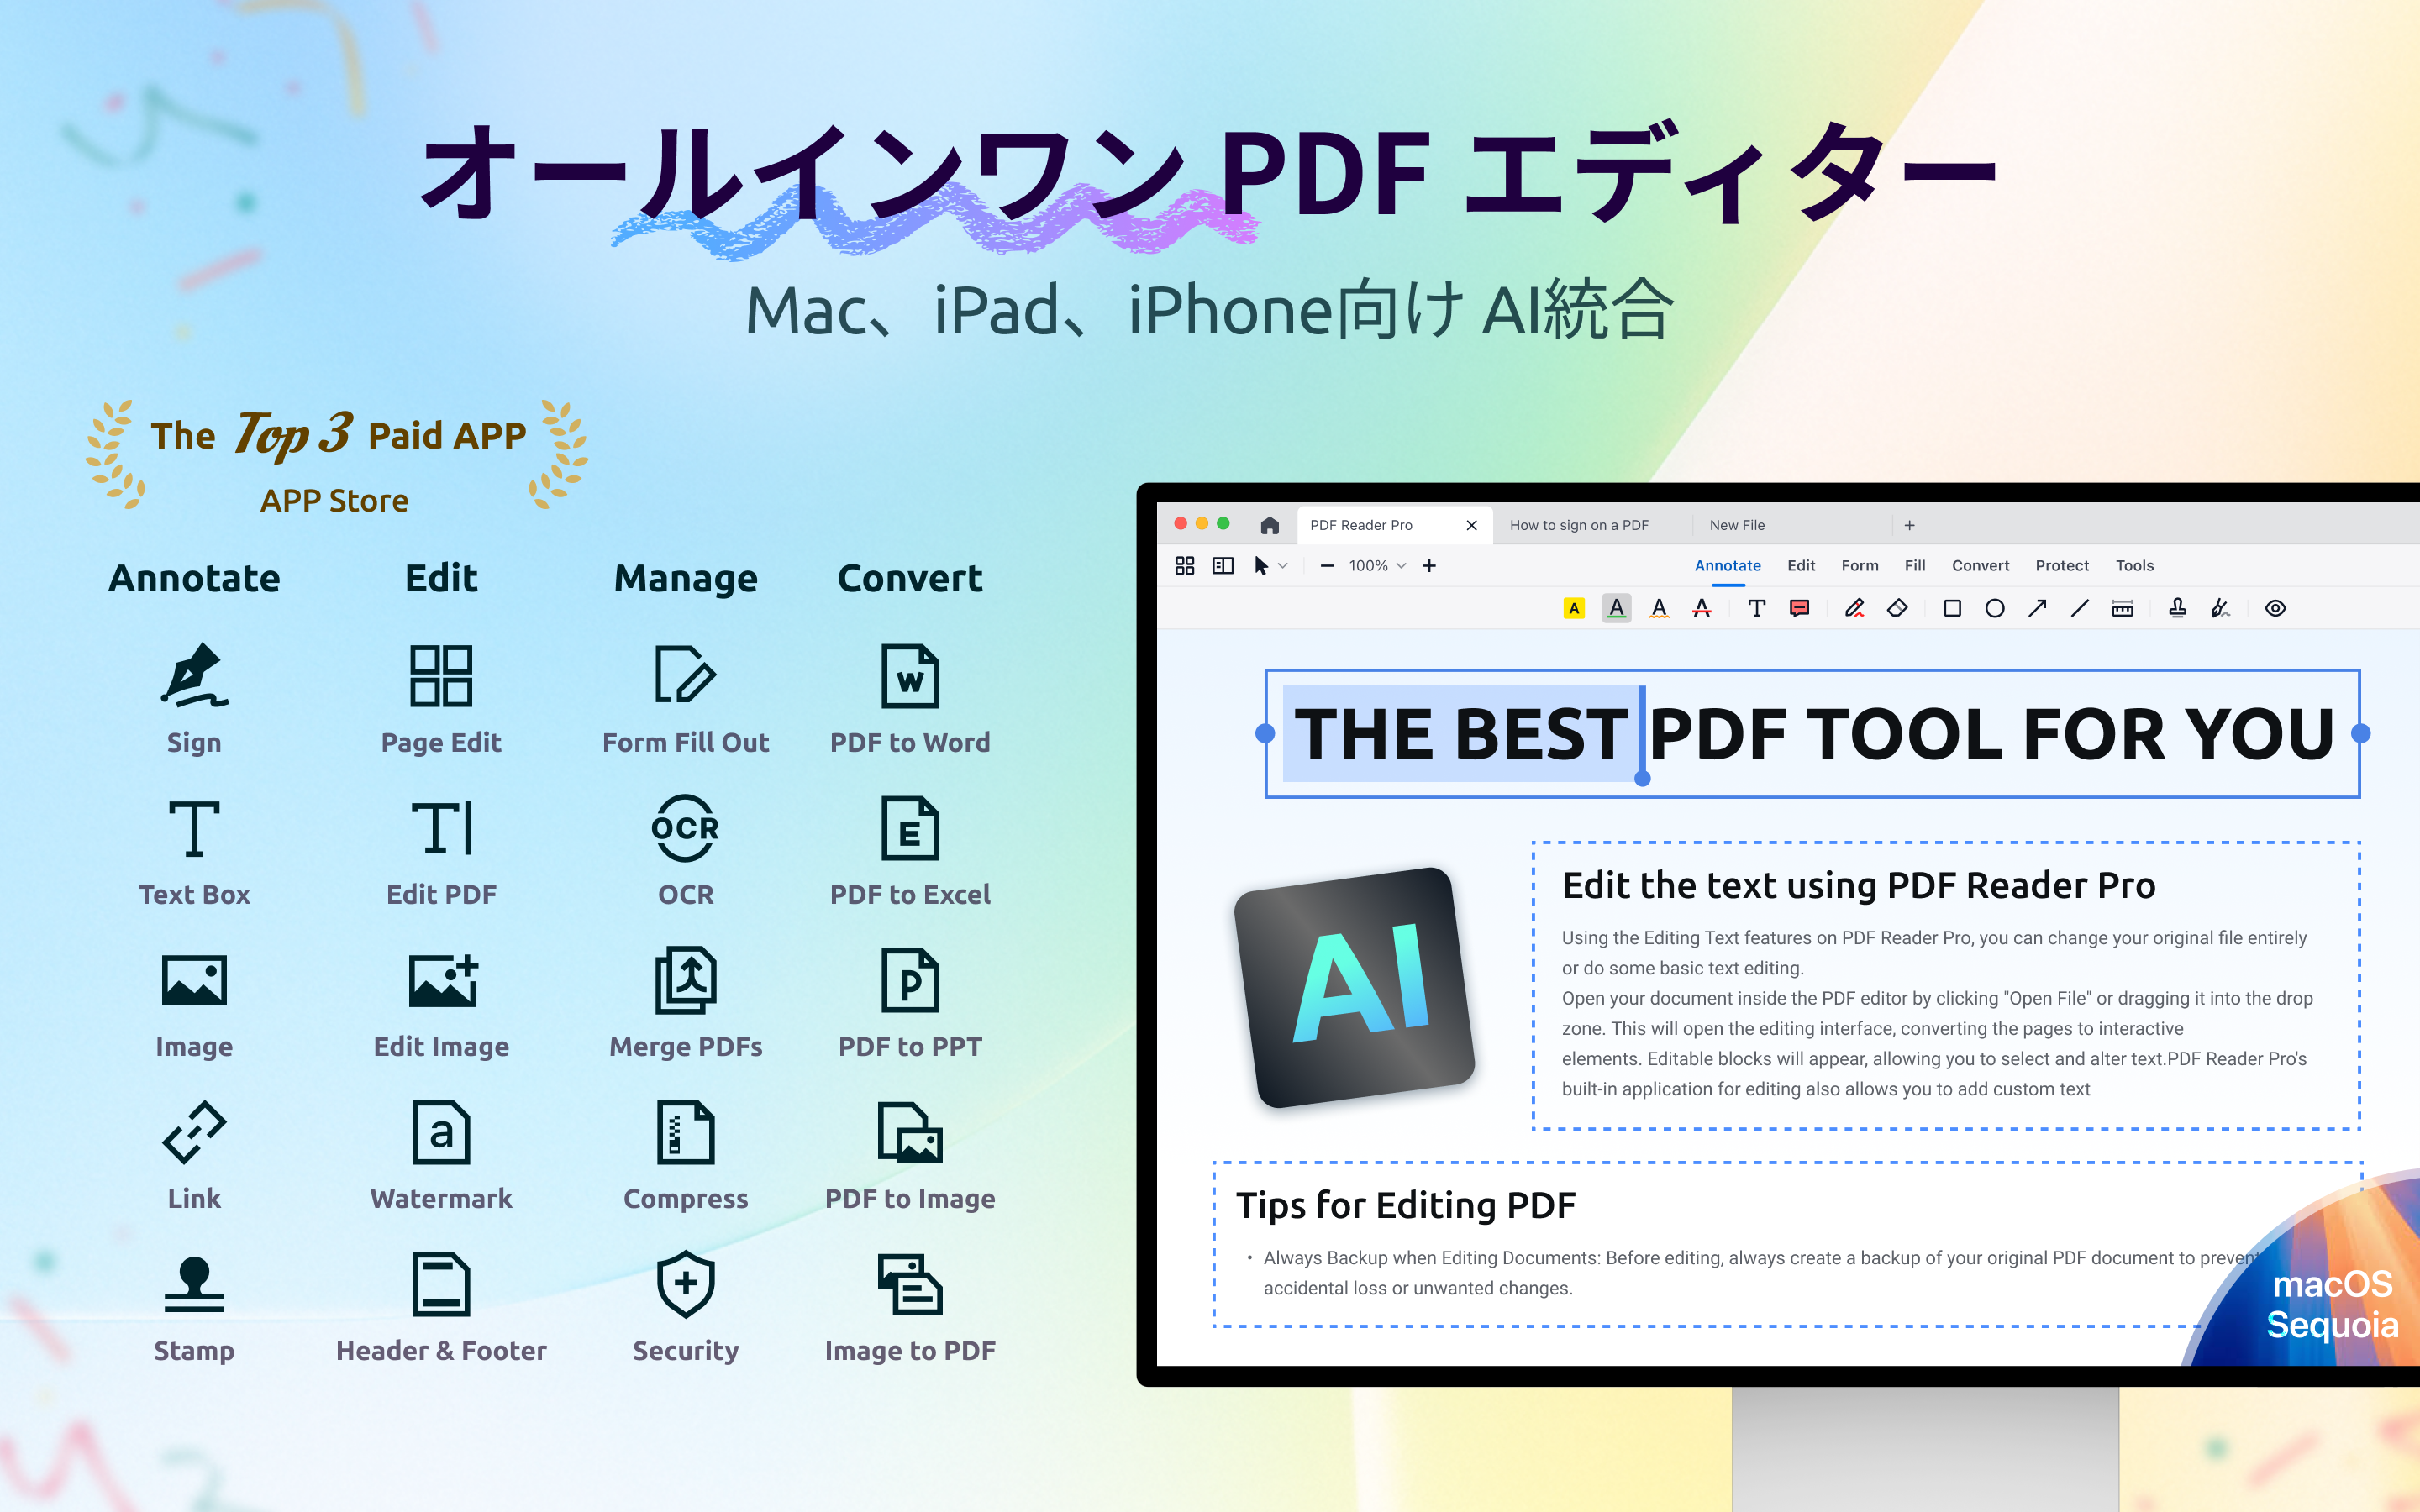Click the Watermark feature icon
The height and width of the screenshot is (1512, 2420).
(x=441, y=1132)
